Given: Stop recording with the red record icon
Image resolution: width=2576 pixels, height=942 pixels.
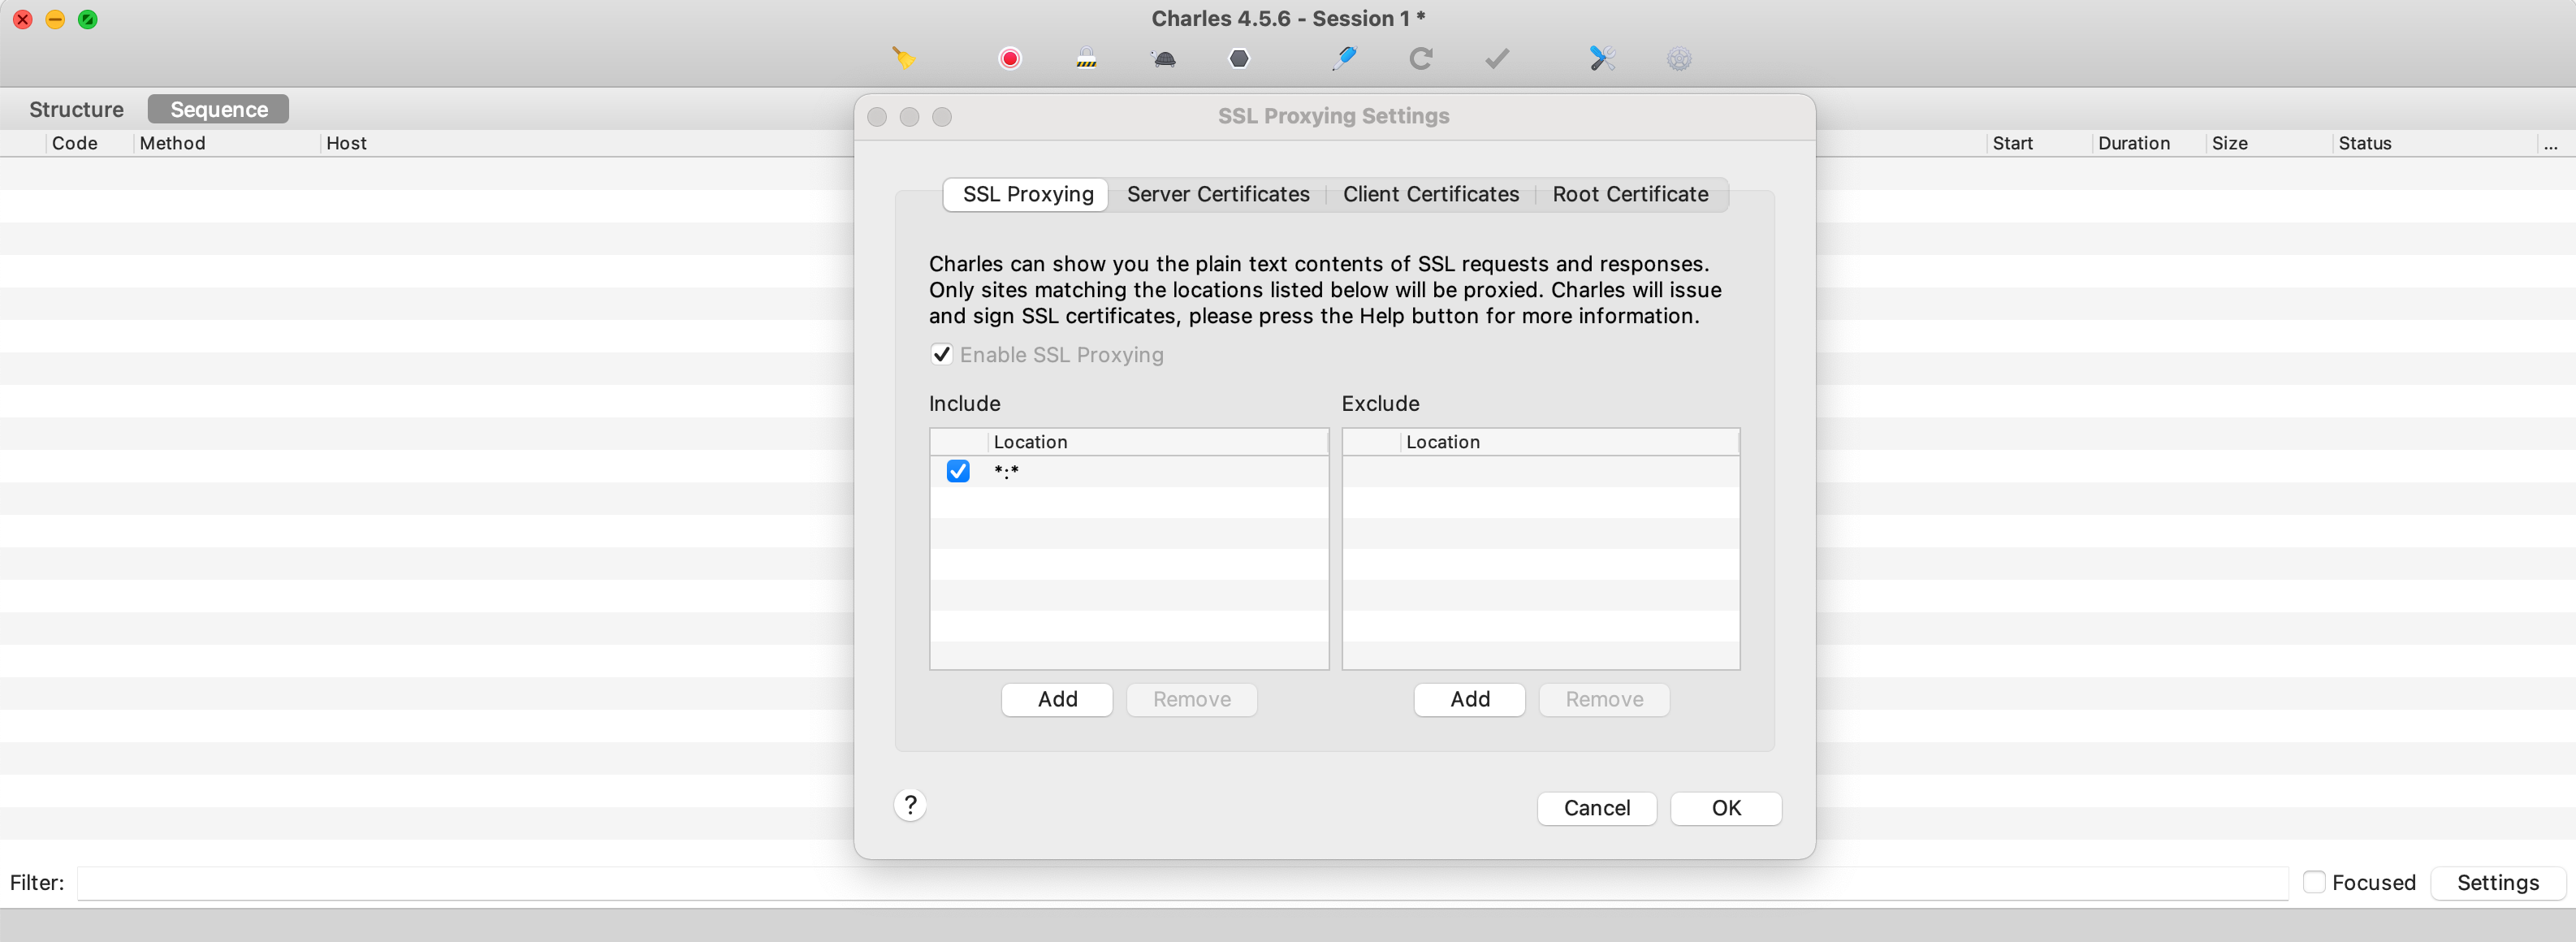Looking at the screenshot, I should [1009, 58].
